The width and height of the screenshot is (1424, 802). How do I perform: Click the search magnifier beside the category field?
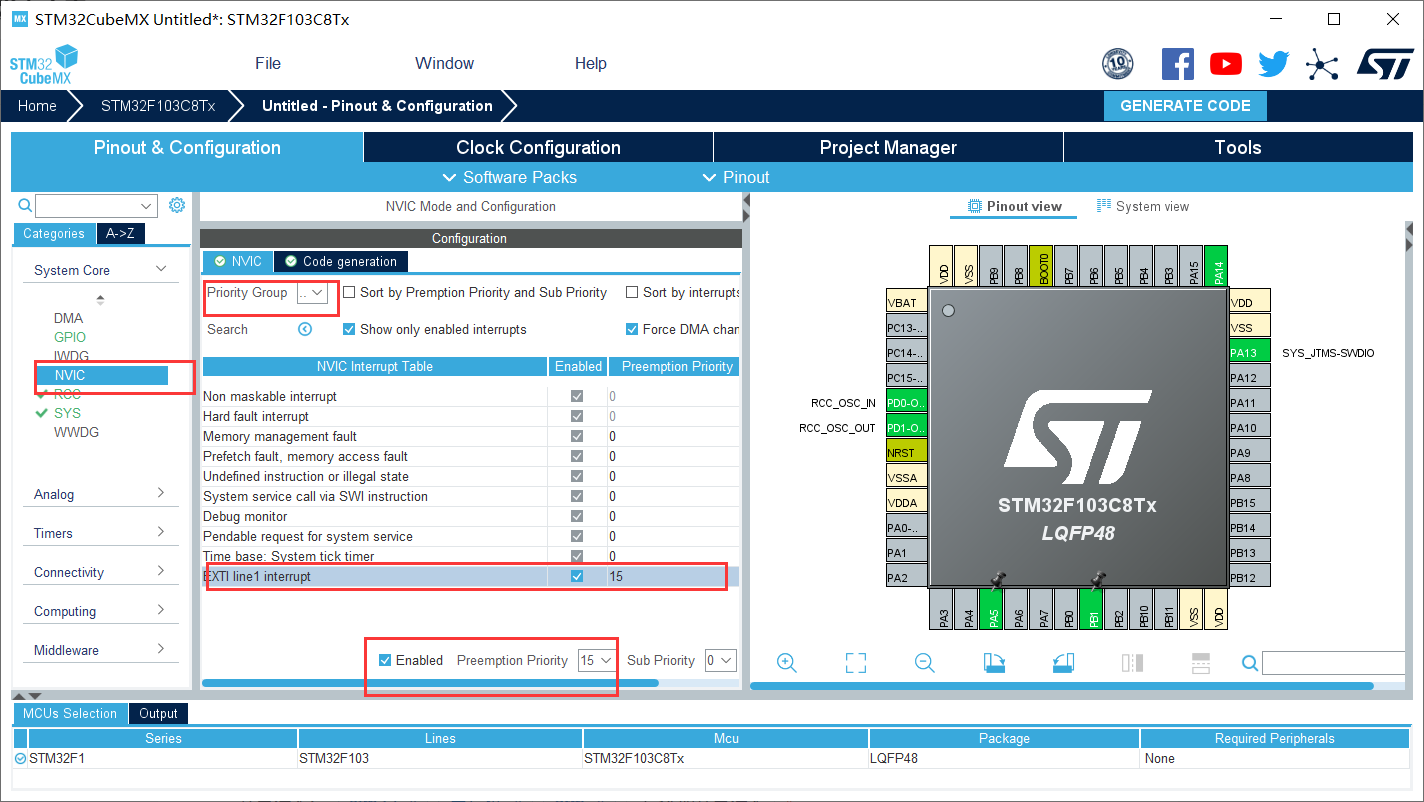coord(26,205)
